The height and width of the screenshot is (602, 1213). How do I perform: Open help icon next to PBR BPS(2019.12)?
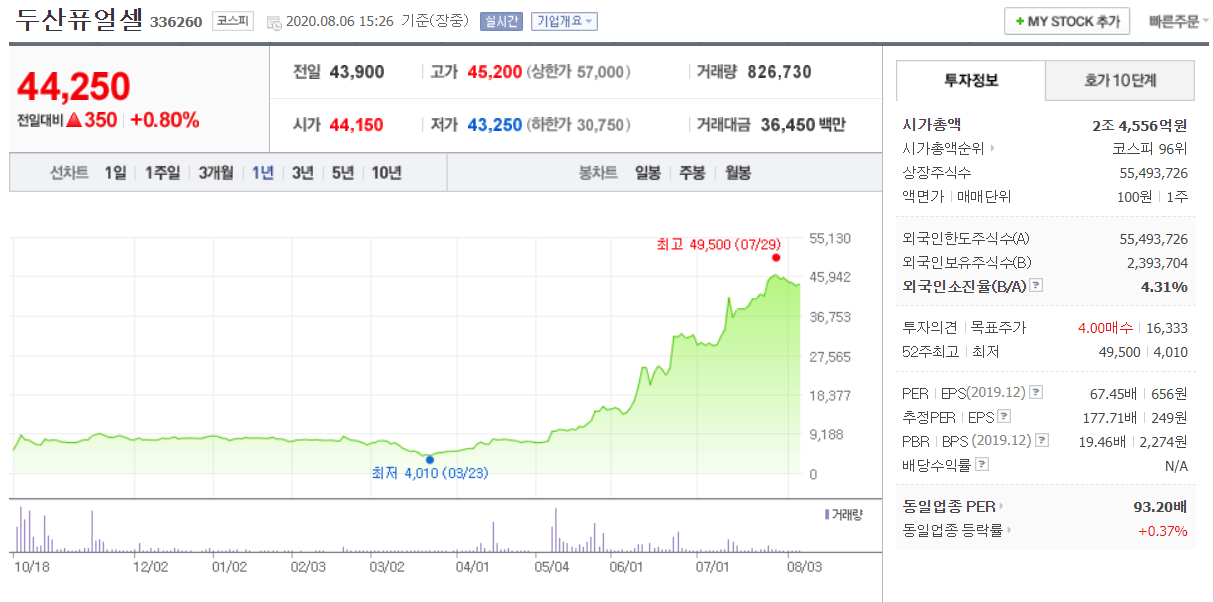tap(1042, 440)
